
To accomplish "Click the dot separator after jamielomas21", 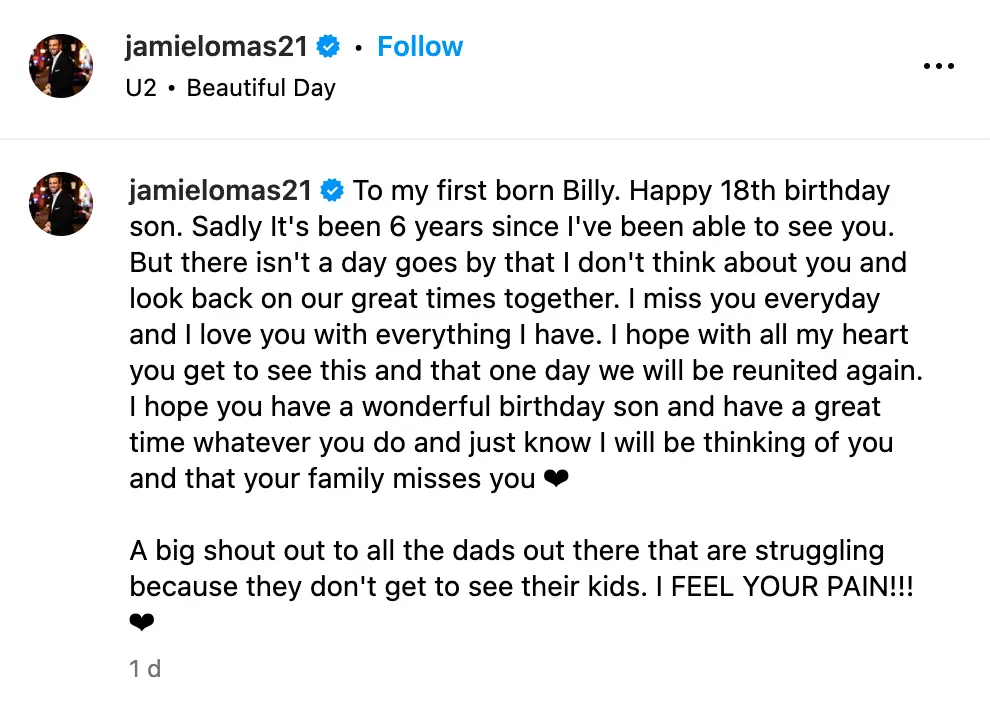I will tap(357, 46).
